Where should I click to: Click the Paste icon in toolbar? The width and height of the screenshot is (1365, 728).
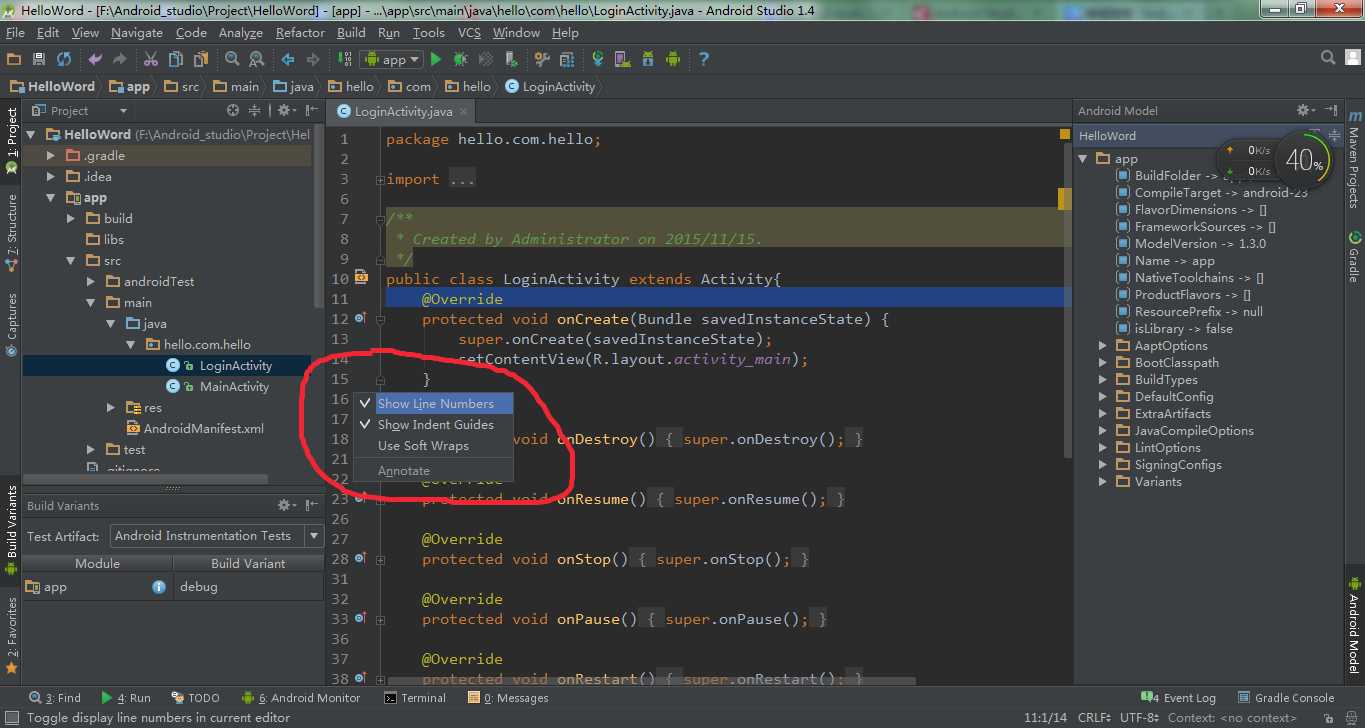coord(200,59)
